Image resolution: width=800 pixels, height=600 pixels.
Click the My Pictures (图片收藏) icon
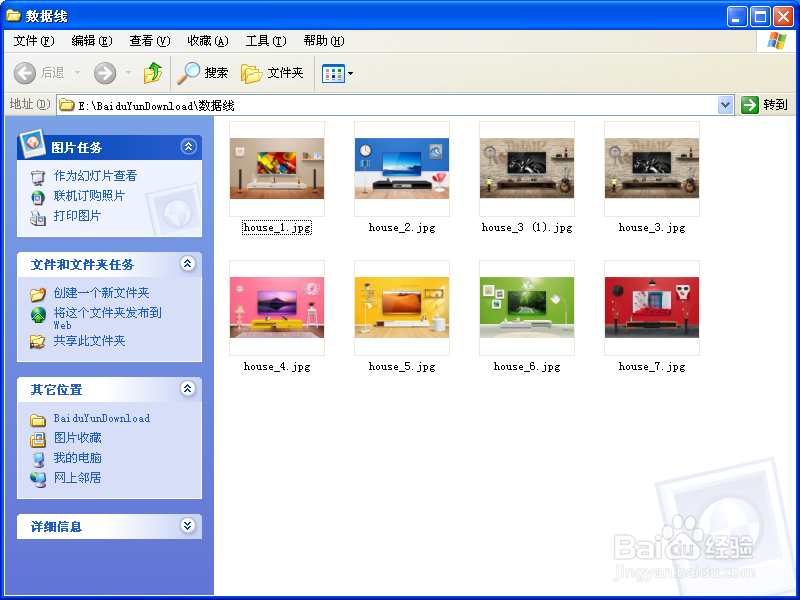point(38,439)
